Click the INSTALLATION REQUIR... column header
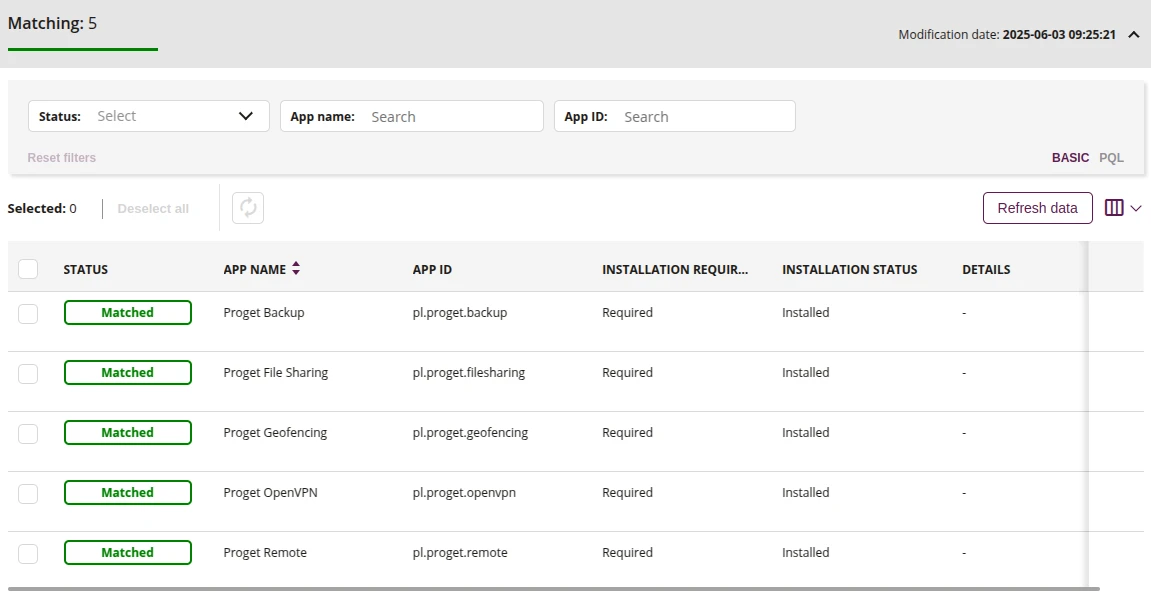The image size is (1151, 598). [675, 269]
